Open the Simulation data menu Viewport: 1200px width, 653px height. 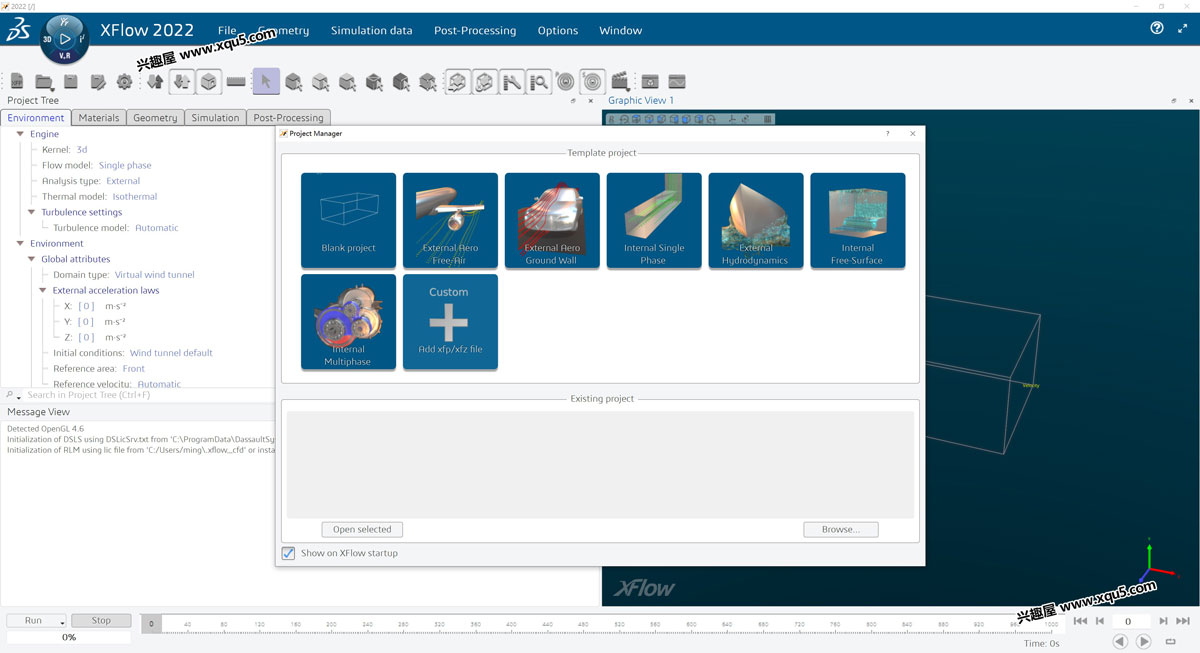coord(371,30)
